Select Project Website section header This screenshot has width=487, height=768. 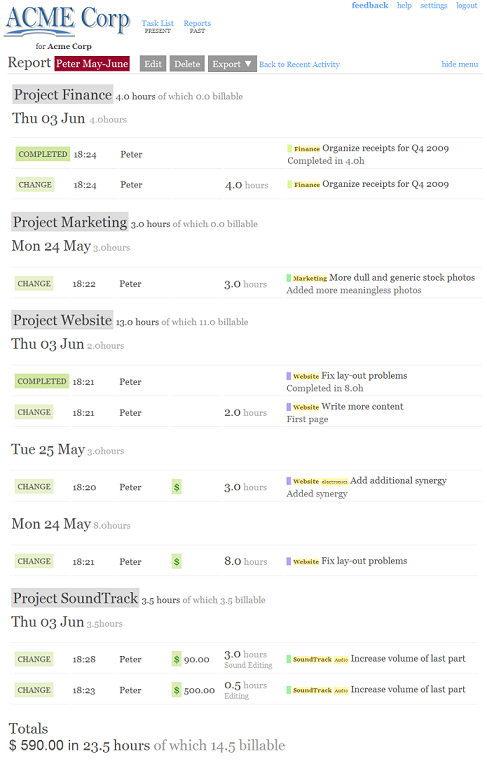click(62, 320)
